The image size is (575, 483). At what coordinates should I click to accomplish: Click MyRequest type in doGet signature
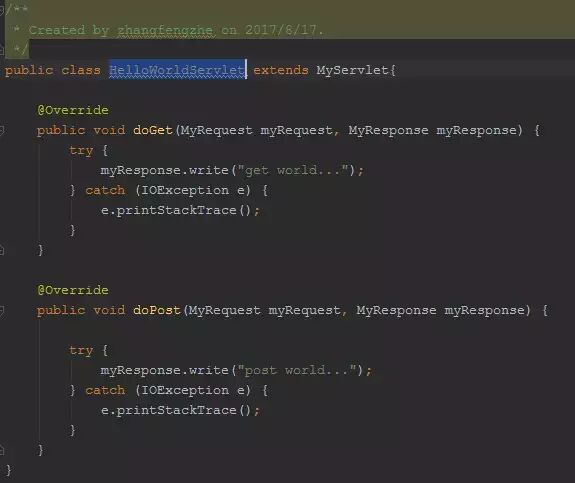[x=216, y=130]
